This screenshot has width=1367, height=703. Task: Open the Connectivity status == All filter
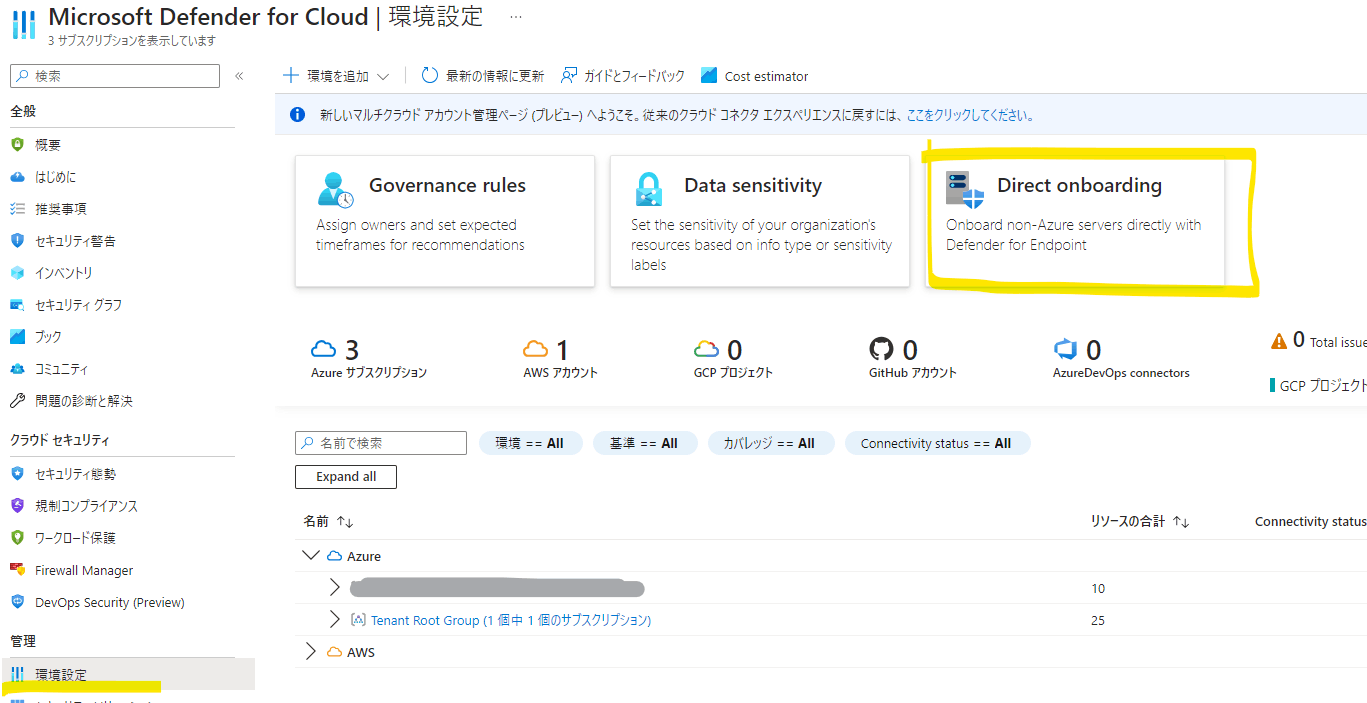point(937,443)
